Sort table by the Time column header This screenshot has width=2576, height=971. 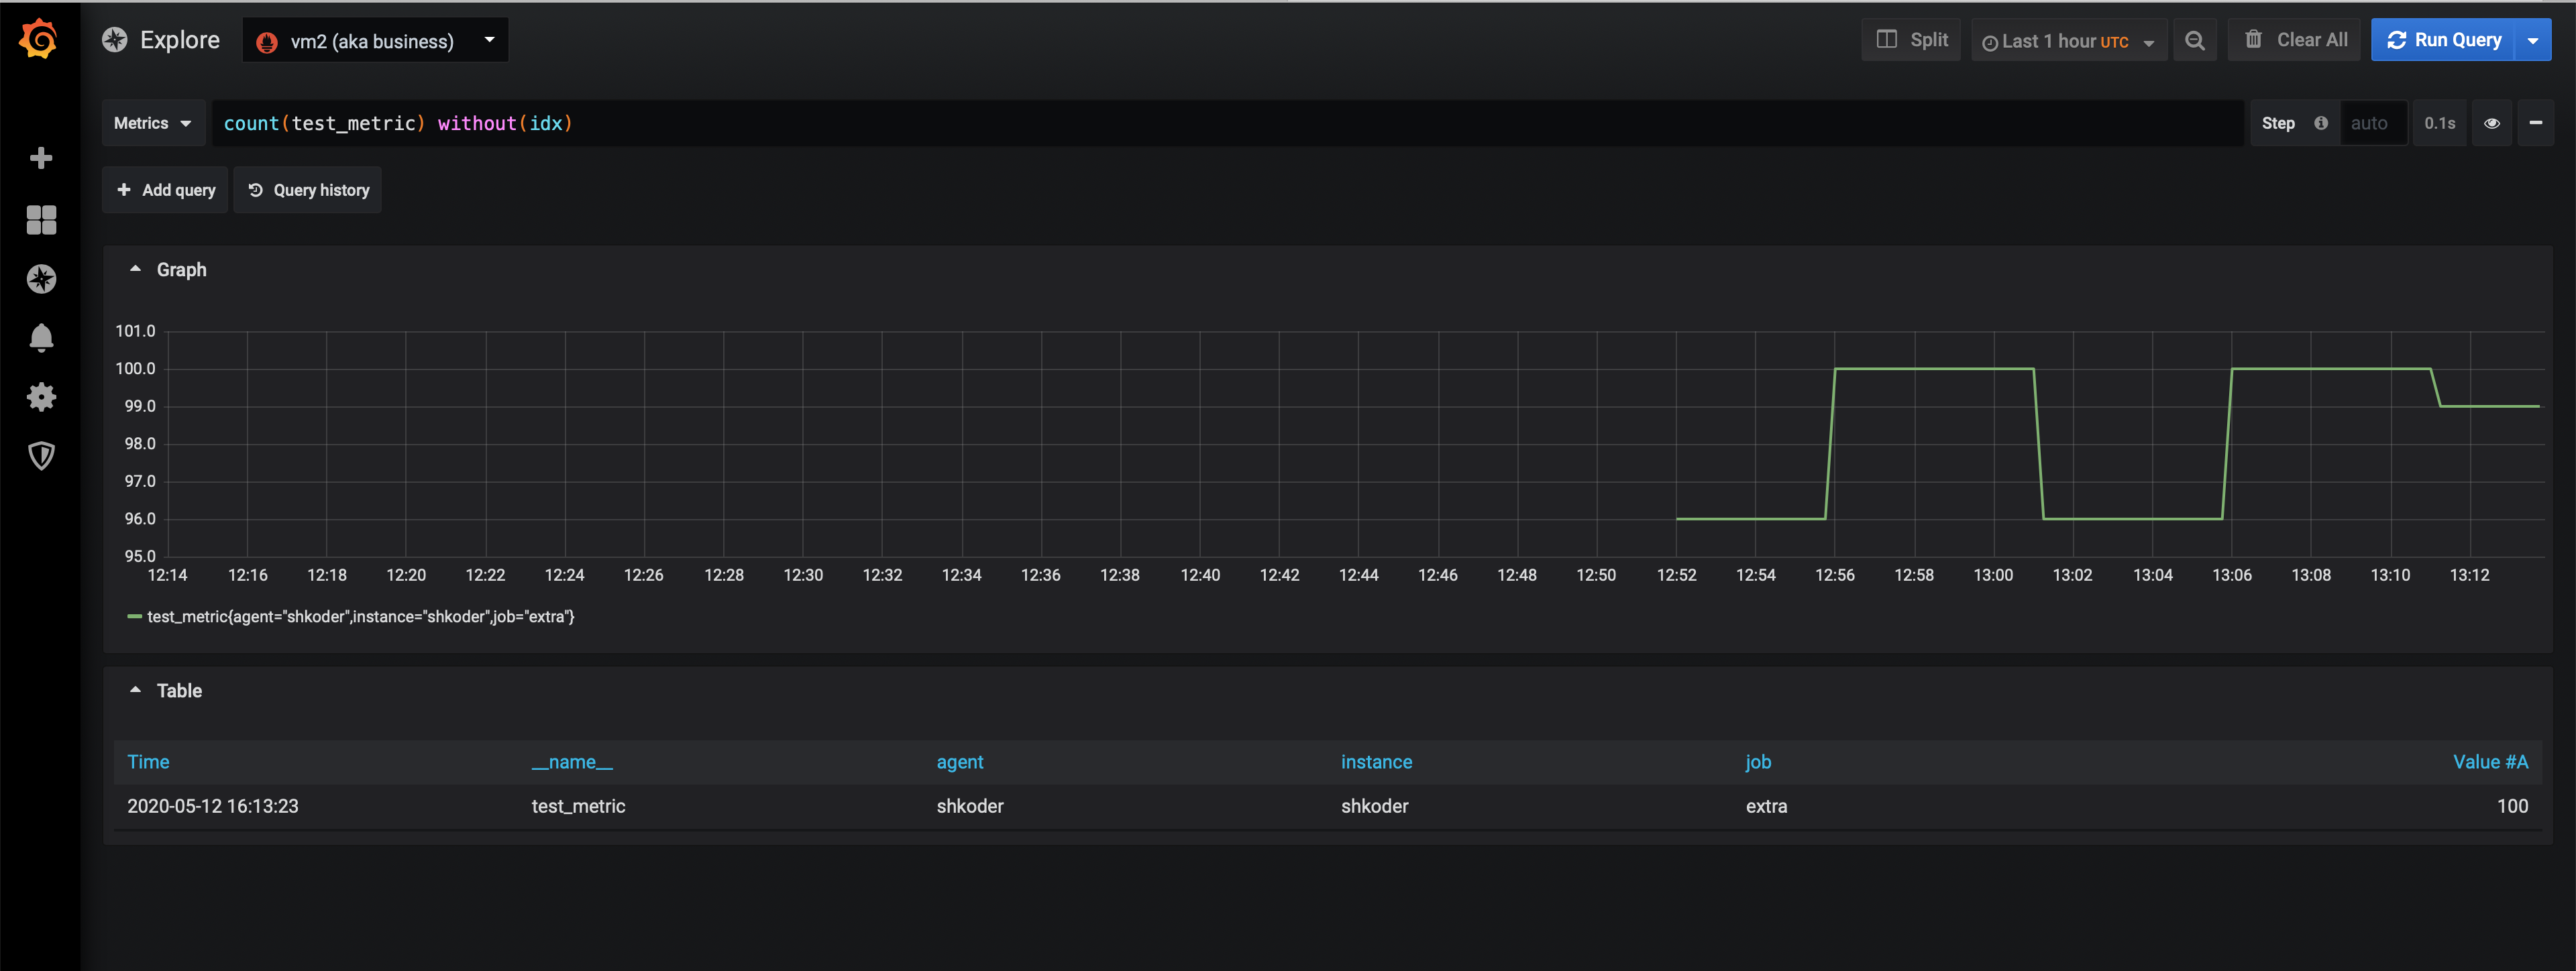coord(148,762)
